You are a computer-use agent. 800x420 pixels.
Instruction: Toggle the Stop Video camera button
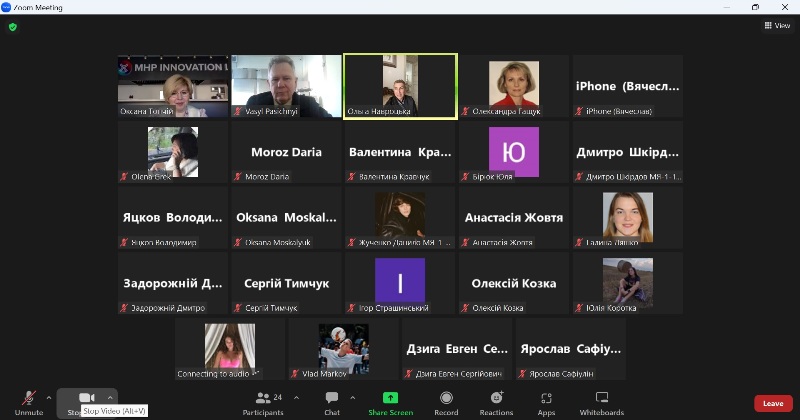(86, 398)
